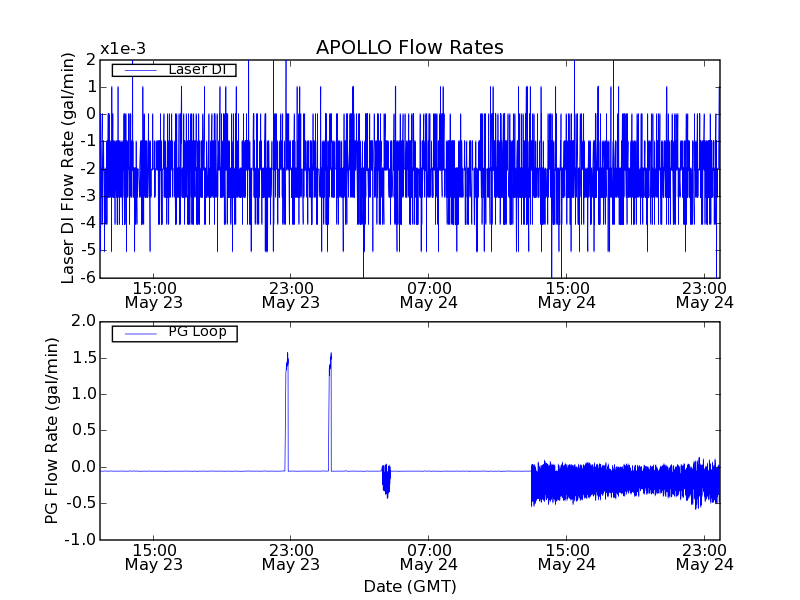Click the noisy PG Loop band near 15:00 May 24
The width and height of the screenshot is (800, 600).
point(566,482)
